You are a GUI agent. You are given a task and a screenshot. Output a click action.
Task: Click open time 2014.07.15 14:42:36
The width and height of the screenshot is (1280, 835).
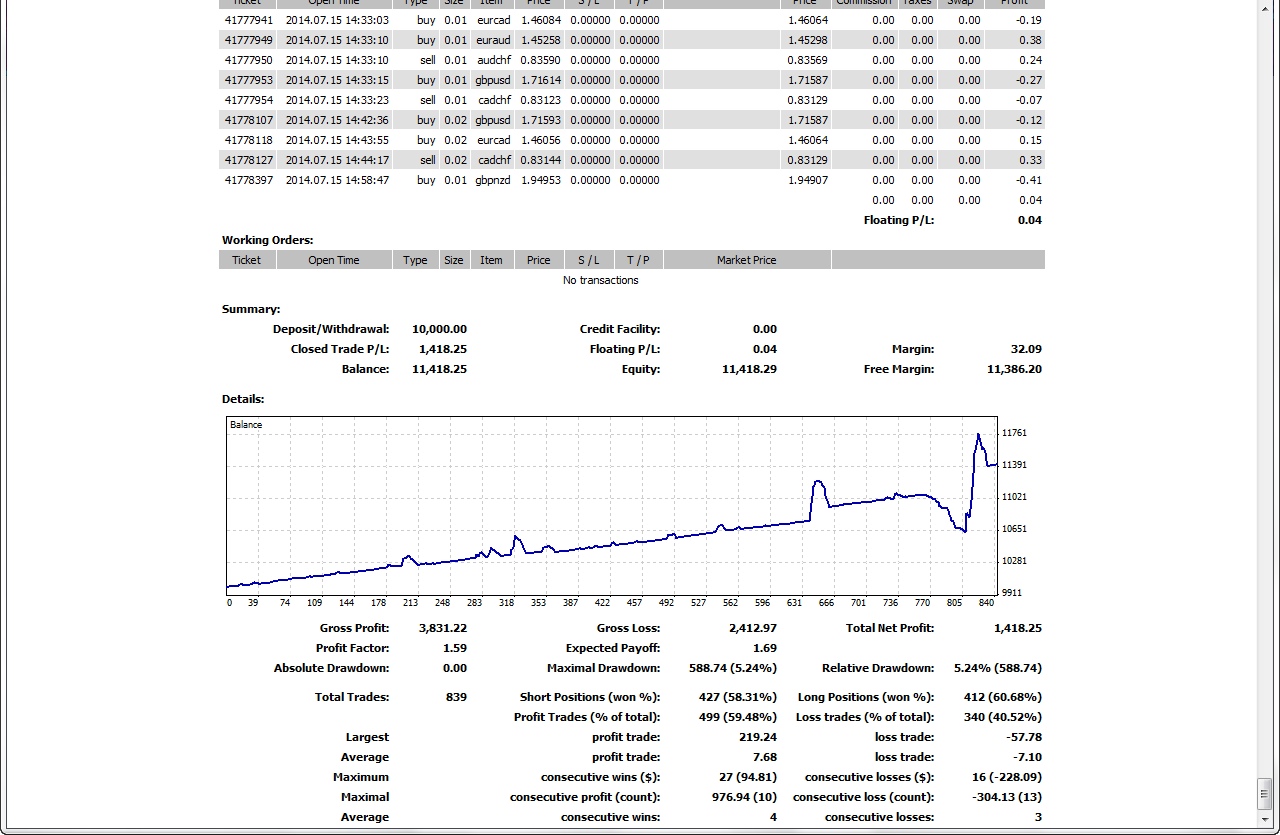click(337, 120)
